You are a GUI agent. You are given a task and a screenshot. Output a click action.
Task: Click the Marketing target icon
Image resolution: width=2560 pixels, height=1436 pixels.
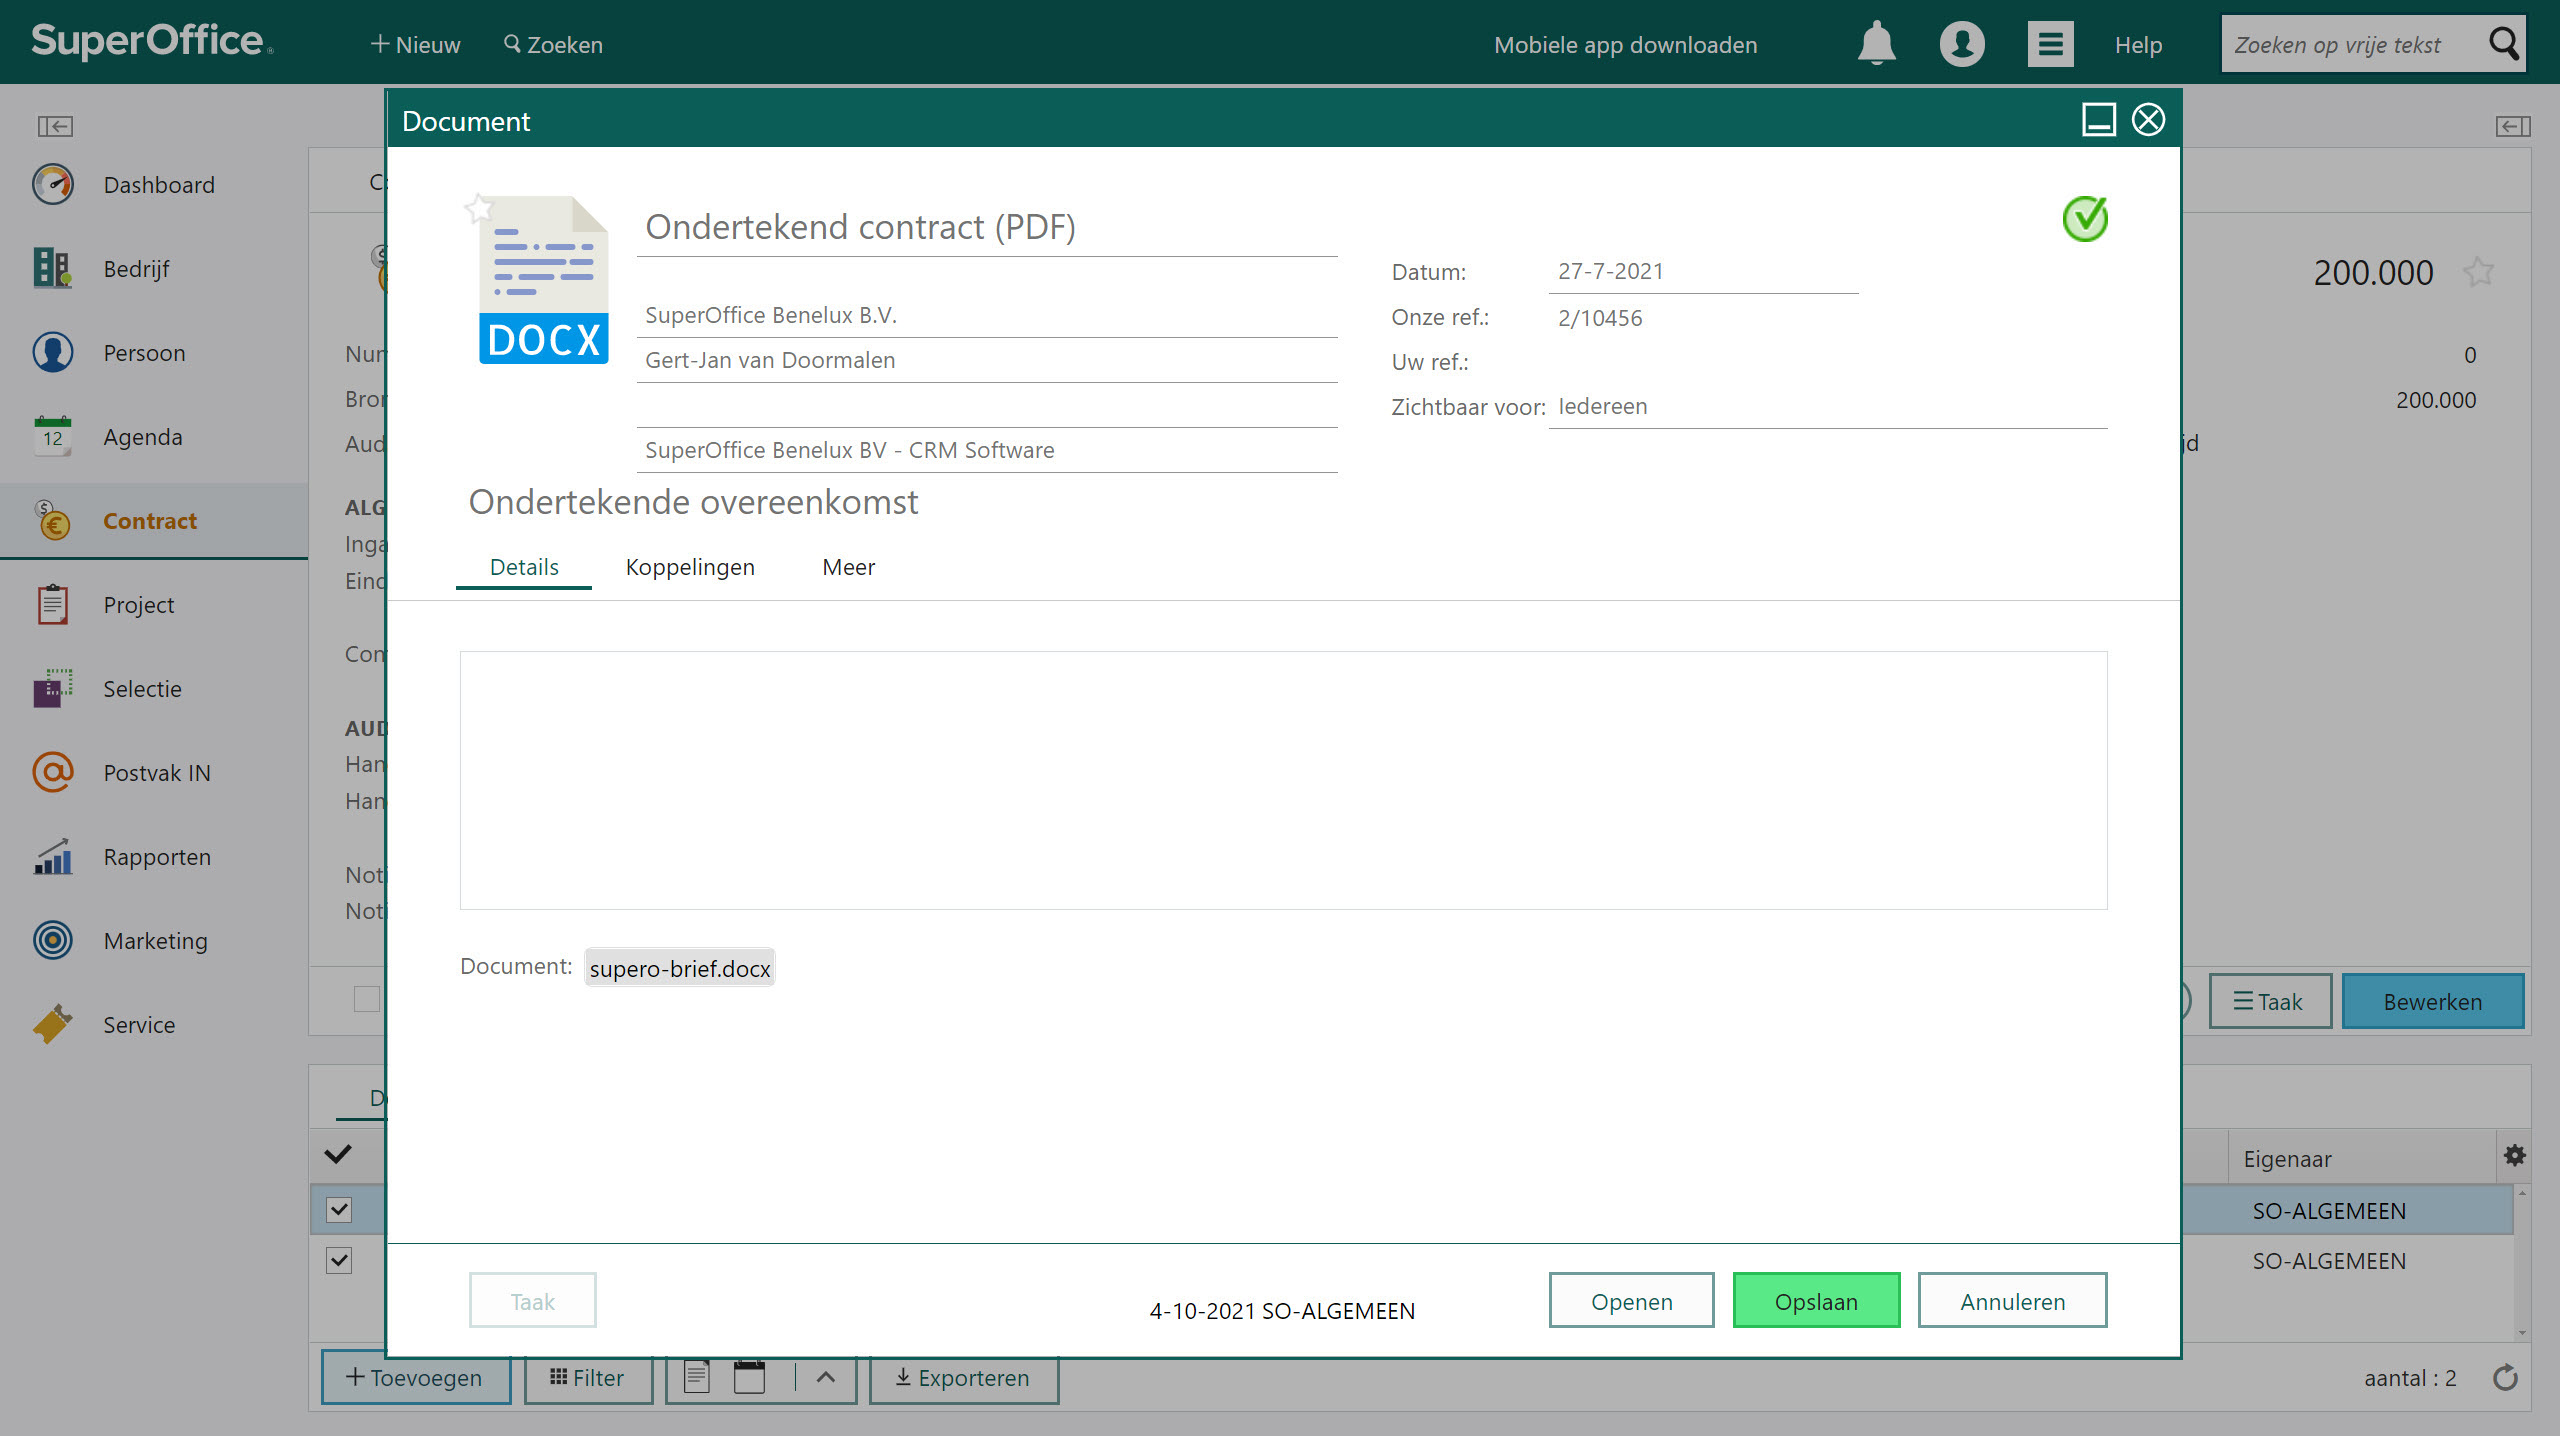[53, 941]
